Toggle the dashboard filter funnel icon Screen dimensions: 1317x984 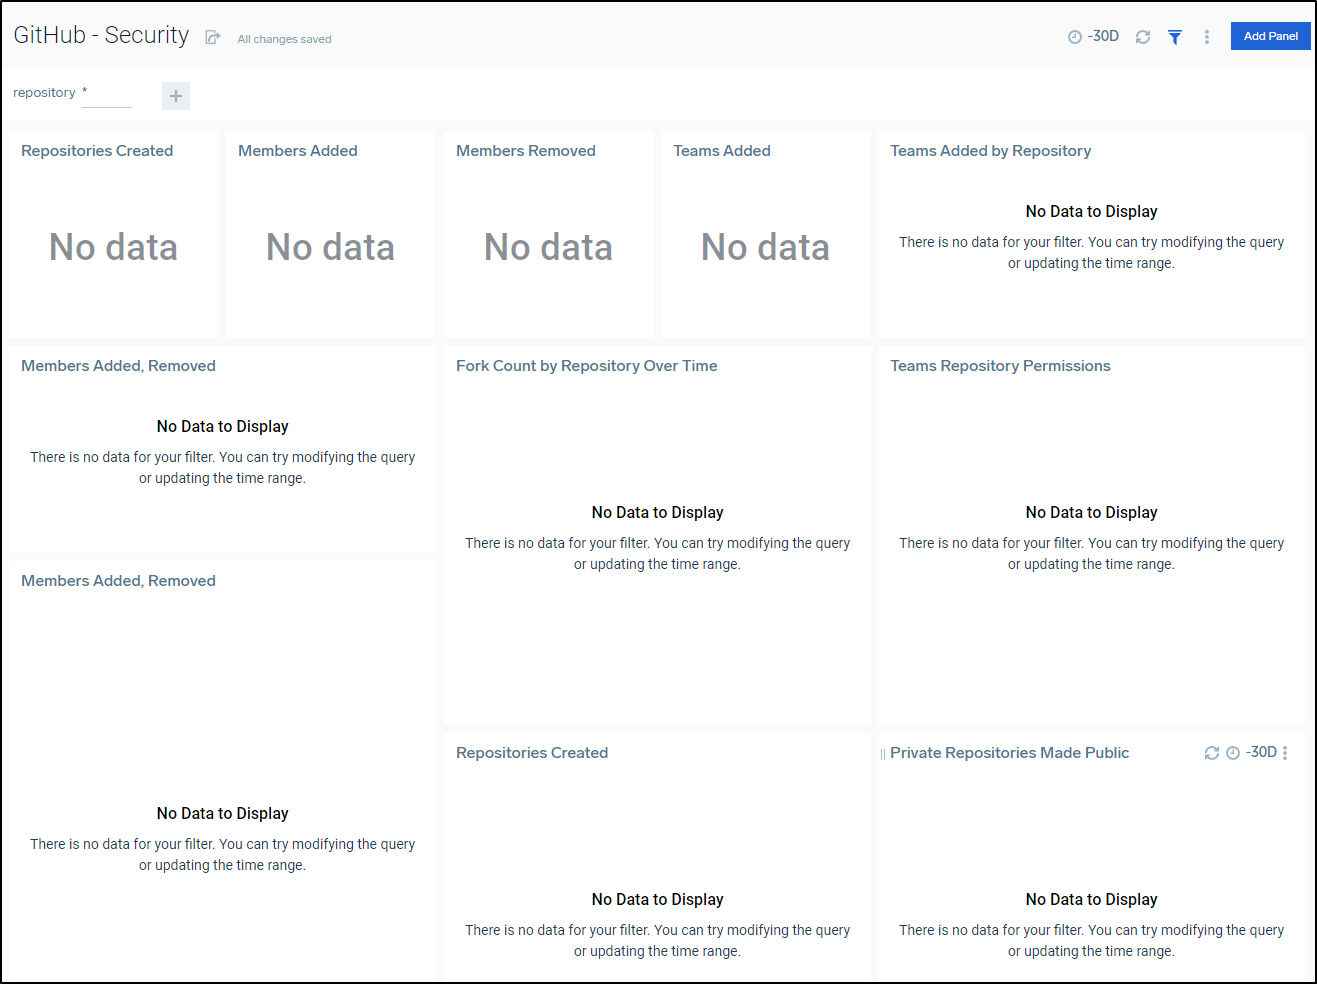coord(1175,37)
